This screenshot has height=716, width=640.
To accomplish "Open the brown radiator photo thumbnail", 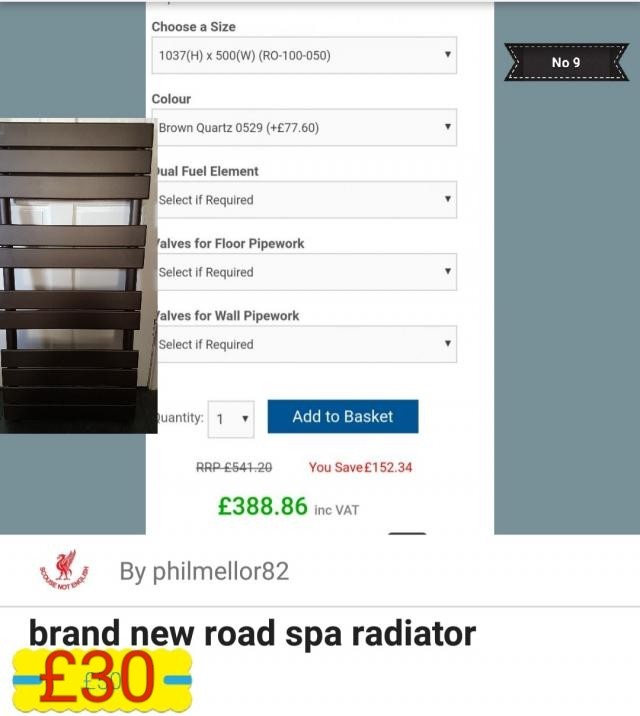I will 78,276.
